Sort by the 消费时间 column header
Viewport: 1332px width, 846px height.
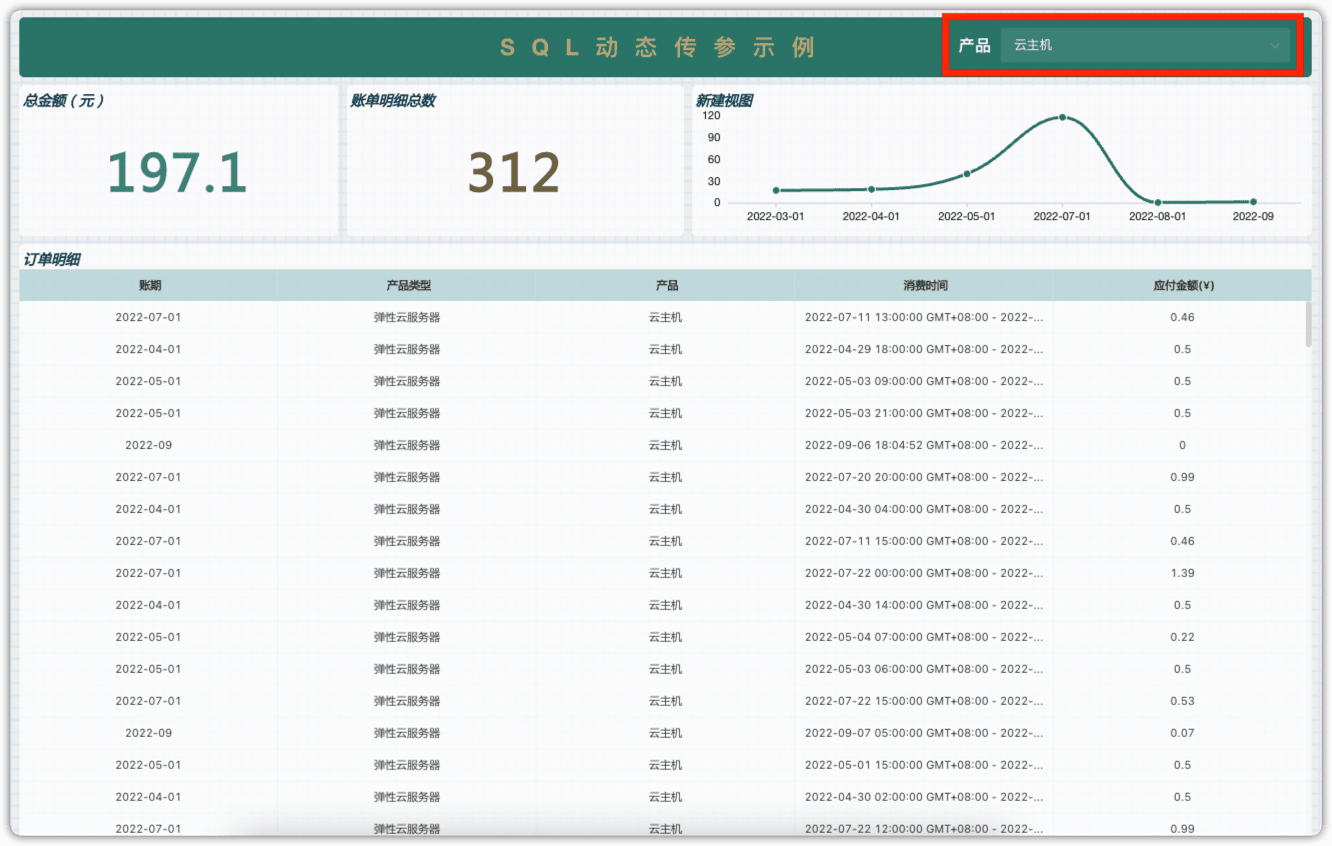(x=925, y=286)
